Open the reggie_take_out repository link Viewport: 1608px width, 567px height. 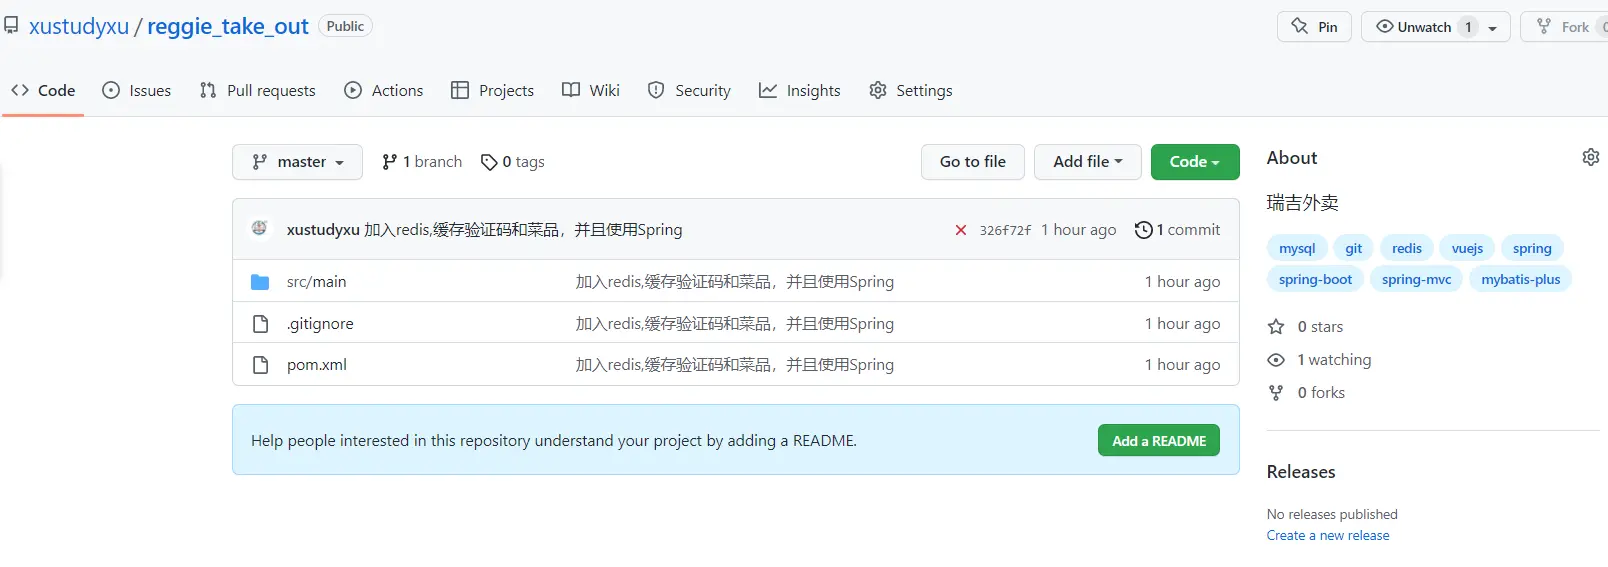click(228, 26)
